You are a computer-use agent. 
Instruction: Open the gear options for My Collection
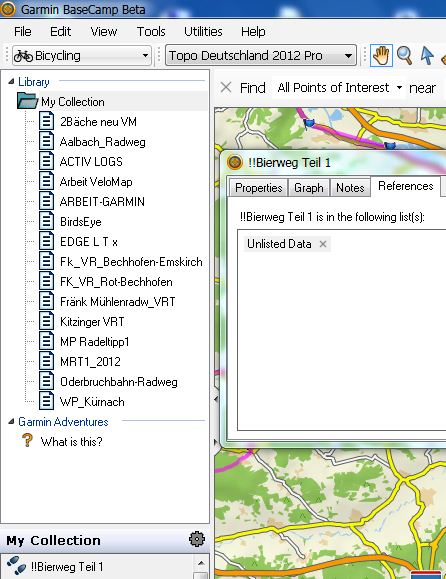[x=197, y=539]
